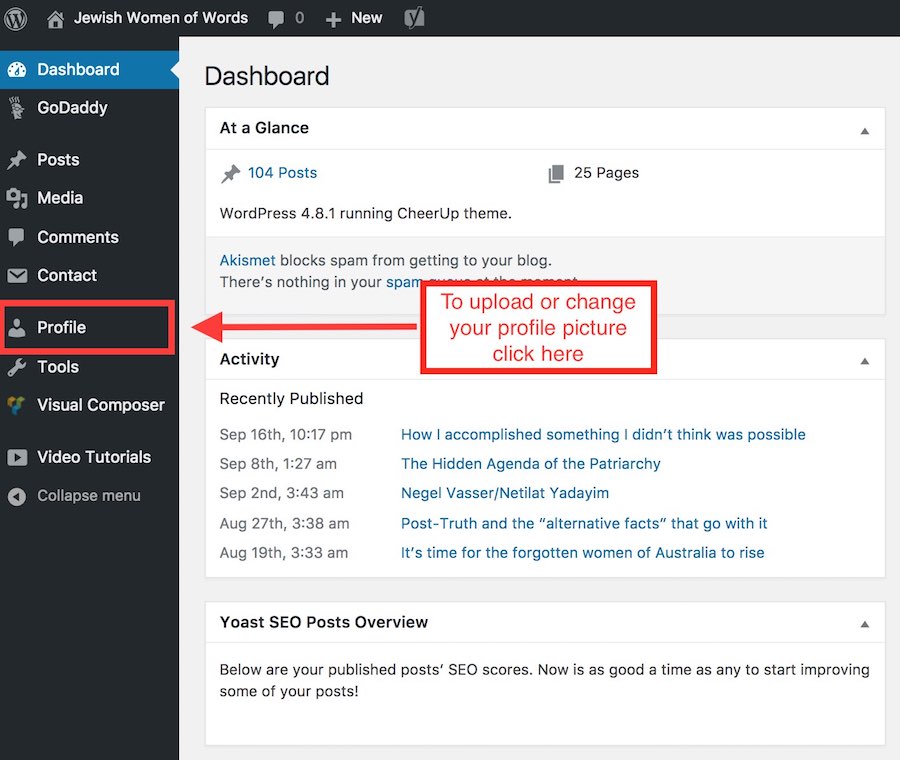Visit Jewish Women of Words site link
The image size is (900, 760).
click(x=161, y=18)
